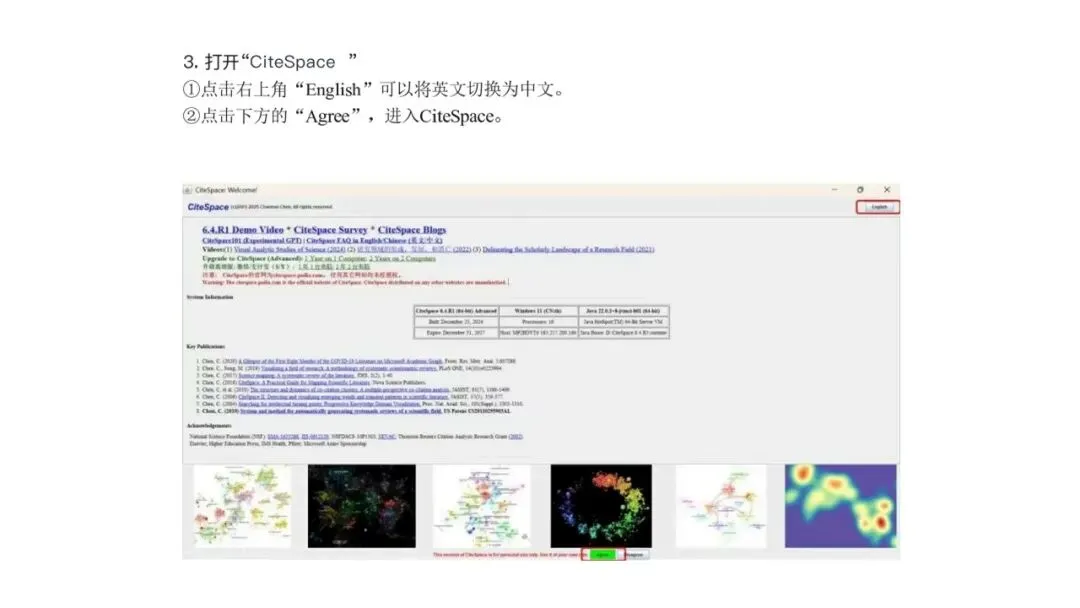
Task: Open the CiteSpace Blogs link
Action: coord(411,229)
